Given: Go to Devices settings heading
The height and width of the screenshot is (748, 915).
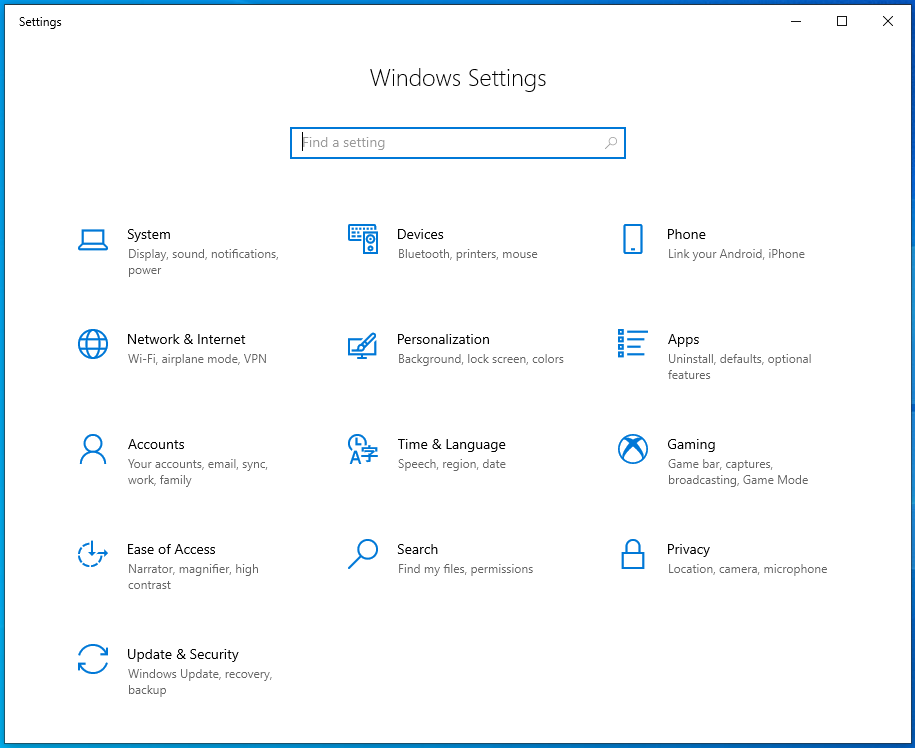Looking at the screenshot, I should tap(420, 235).
